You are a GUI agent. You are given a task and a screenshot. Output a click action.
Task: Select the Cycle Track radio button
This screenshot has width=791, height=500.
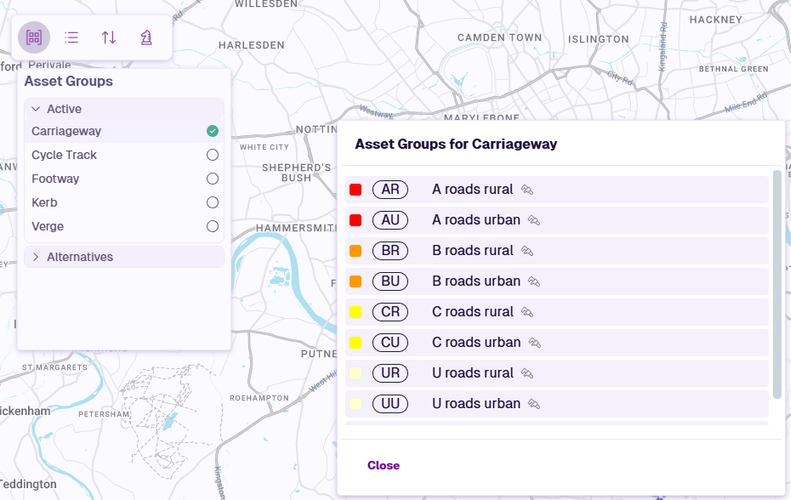point(212,155)
